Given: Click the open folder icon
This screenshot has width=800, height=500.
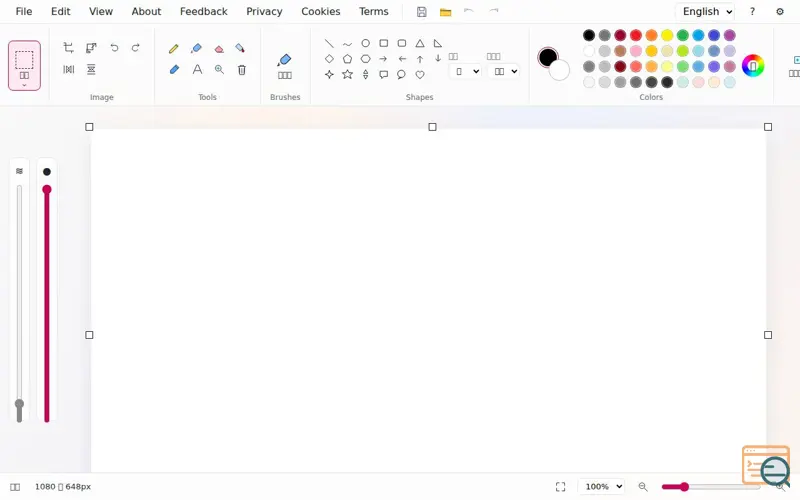Looking at the screenshot, I should 445,12.
